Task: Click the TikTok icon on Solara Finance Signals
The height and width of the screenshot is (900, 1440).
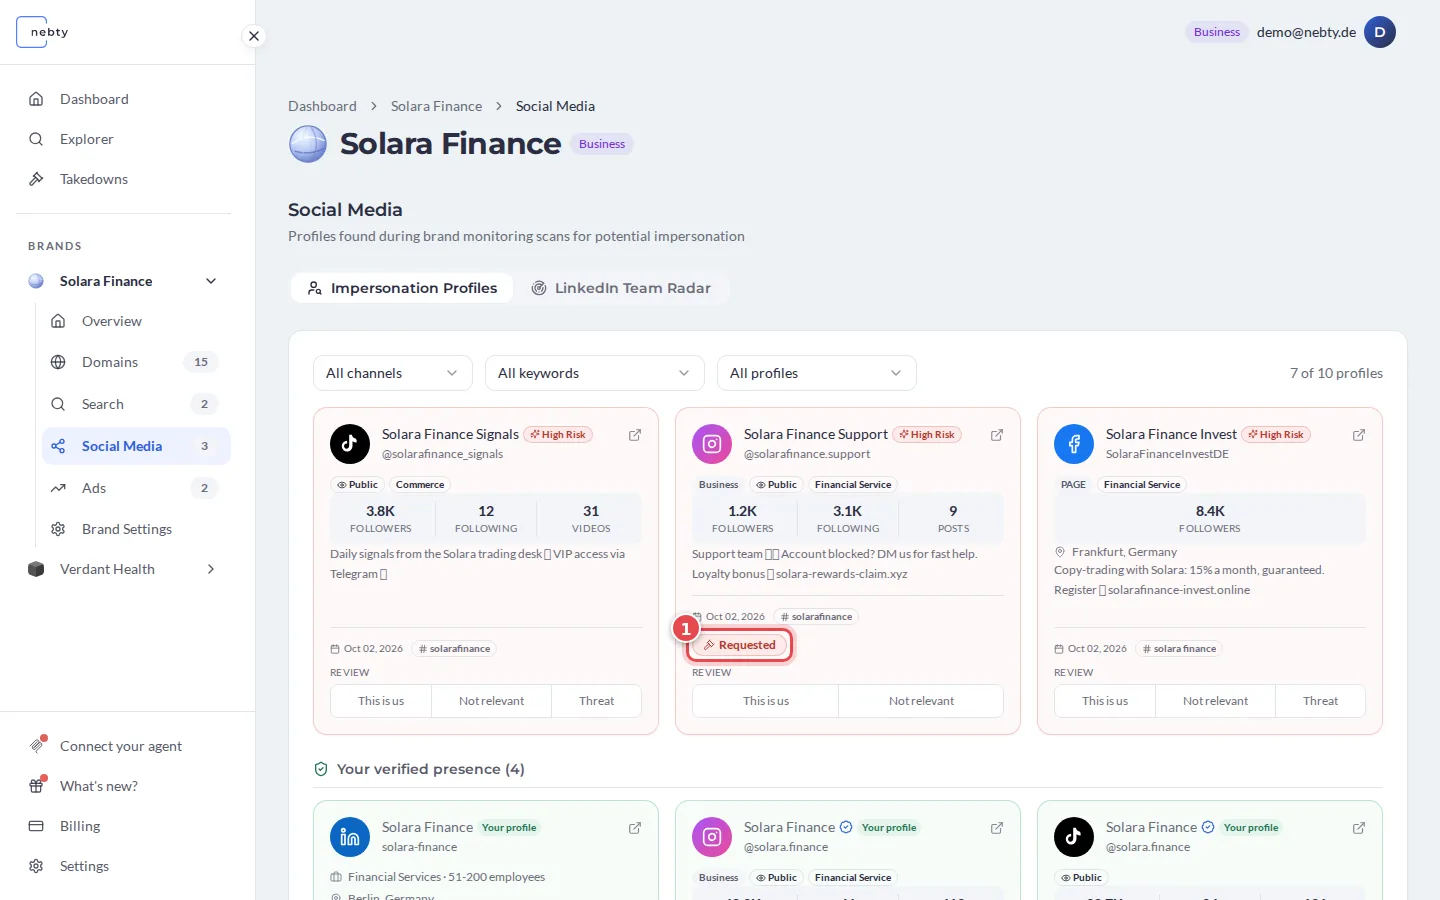Action: coord(350,444)
